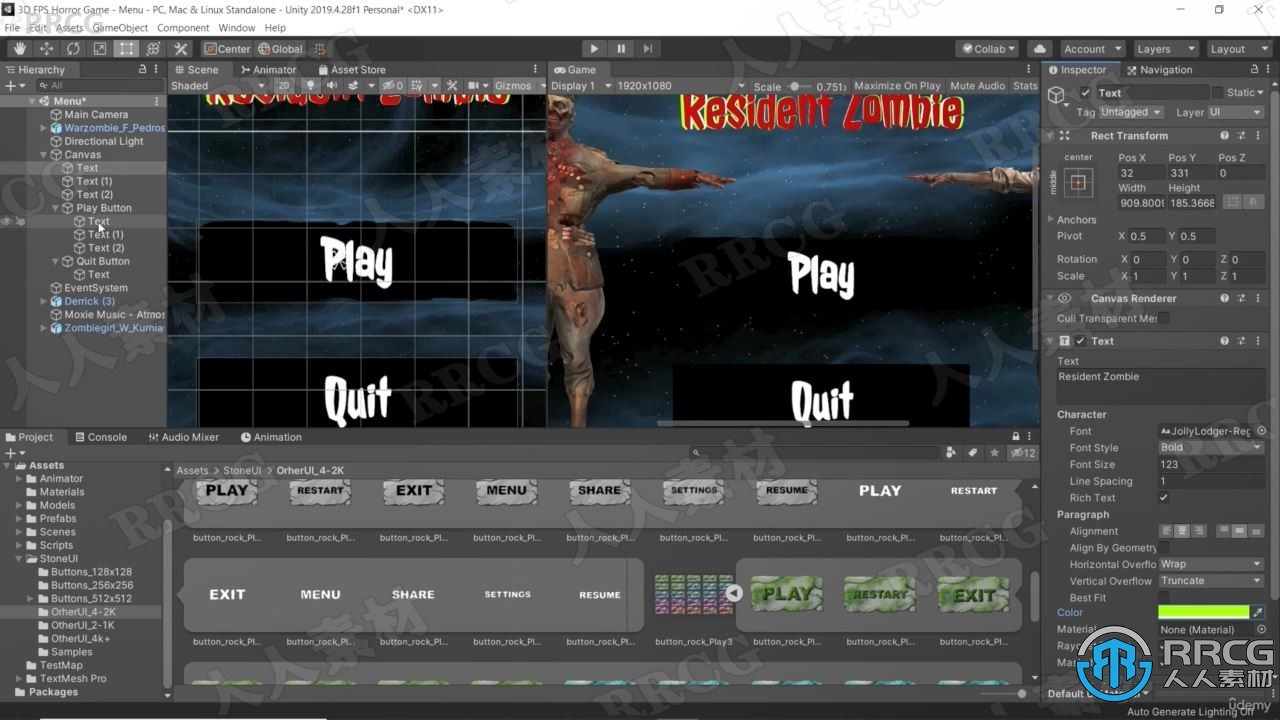Viewport: 1280px width, 720px height.
Task: Toggle scene lighting bulb icon
Action: click(311, 86)
